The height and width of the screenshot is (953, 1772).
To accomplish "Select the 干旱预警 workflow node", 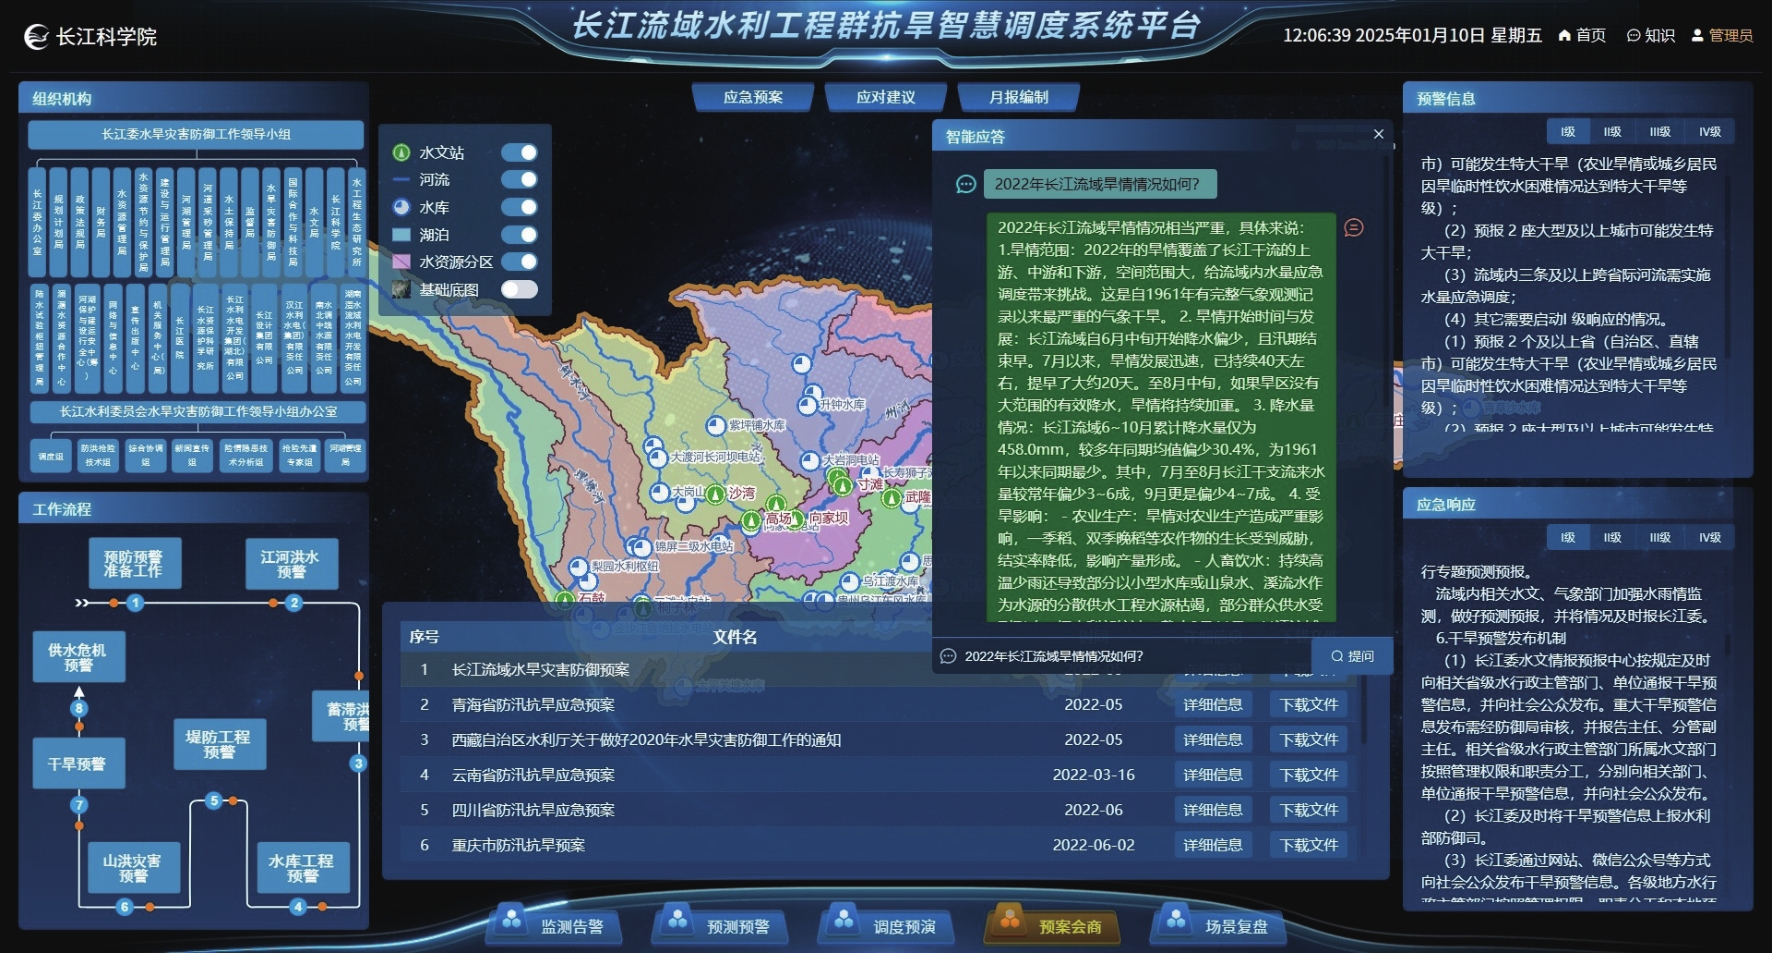I will (x=78, y=764).
